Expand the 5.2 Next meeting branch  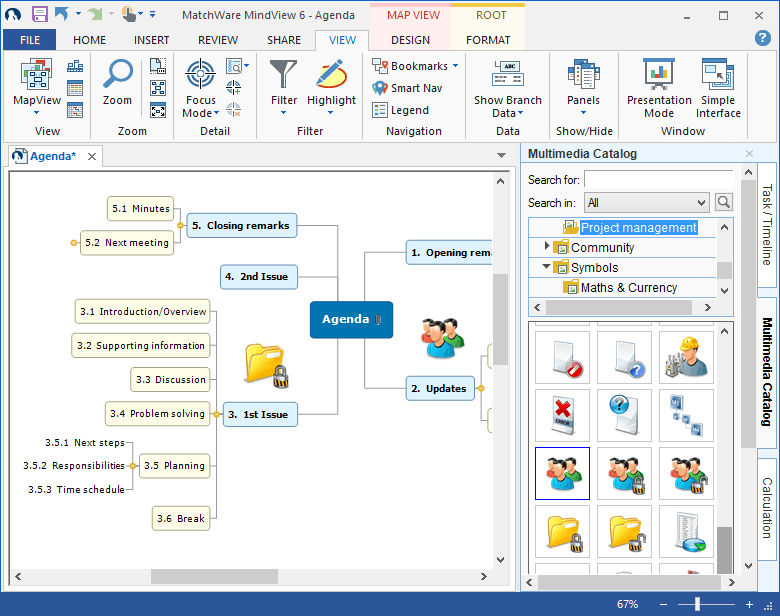(x=74, y=243)
